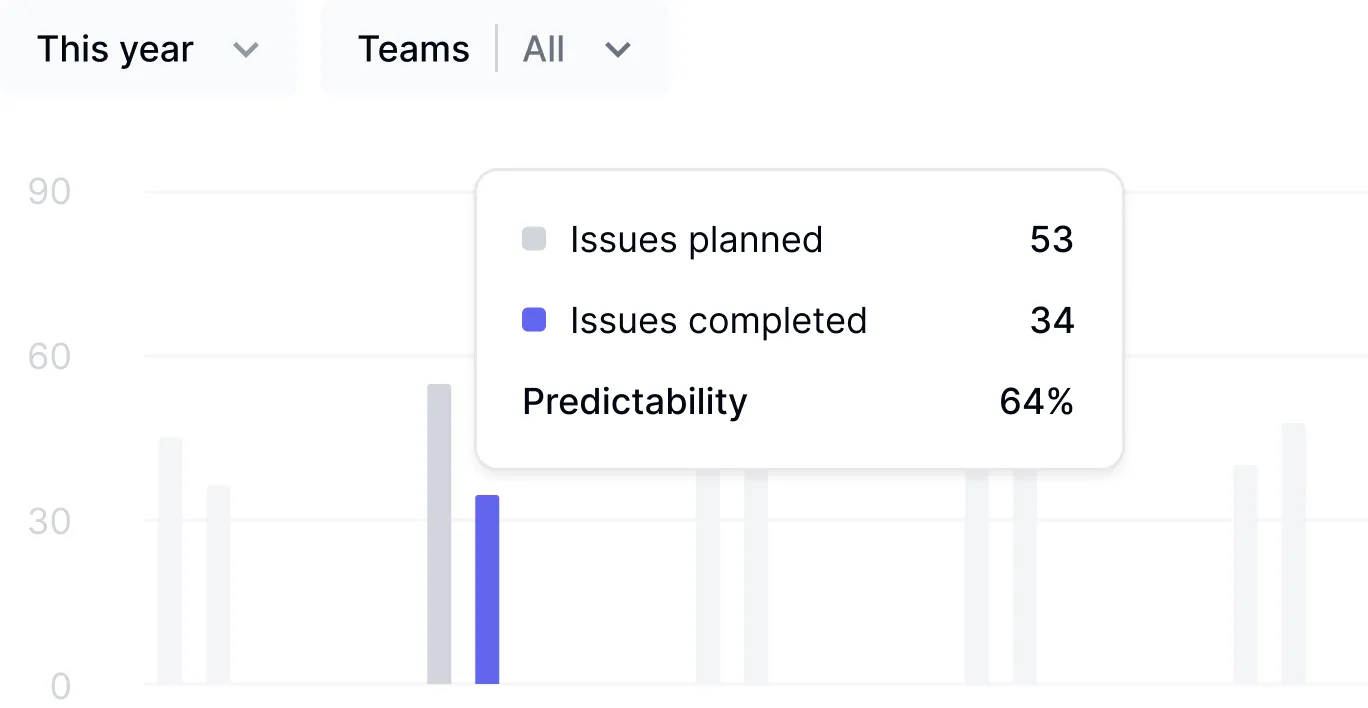Click the 90 y-axis label
The image size is (1368, 708).
coord(49,192)
